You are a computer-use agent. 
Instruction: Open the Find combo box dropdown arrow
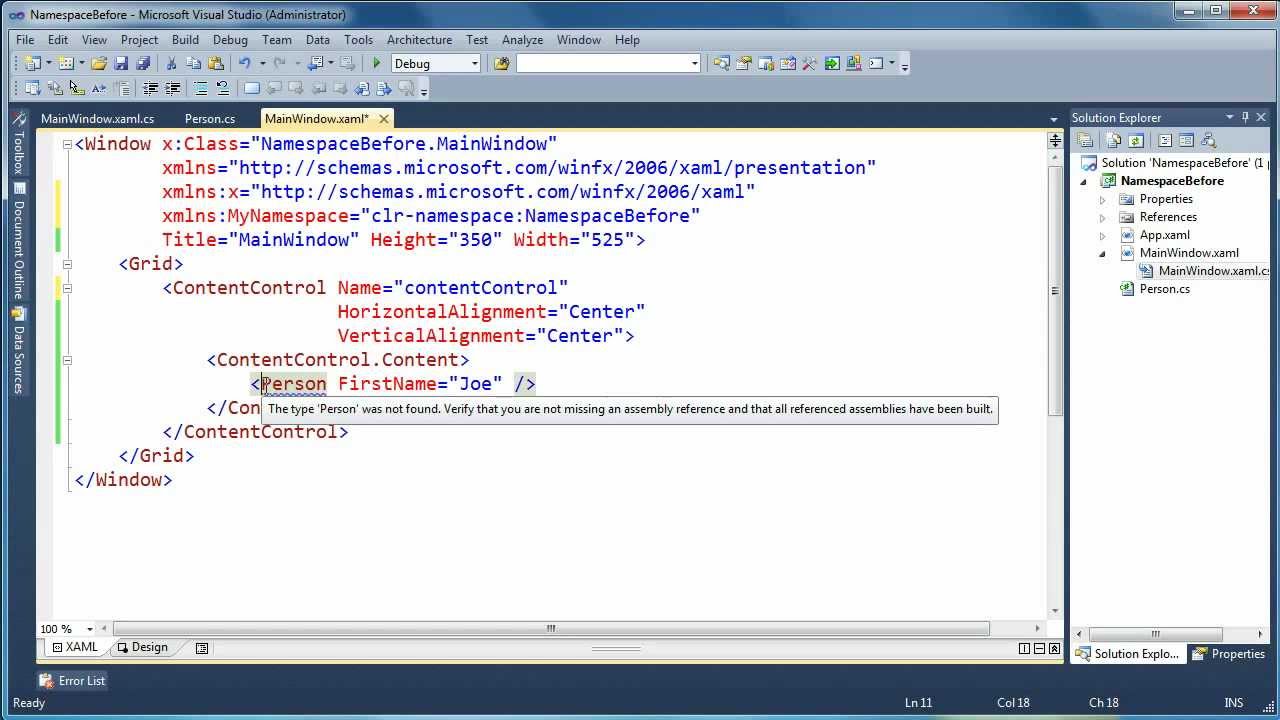(694, 63)
